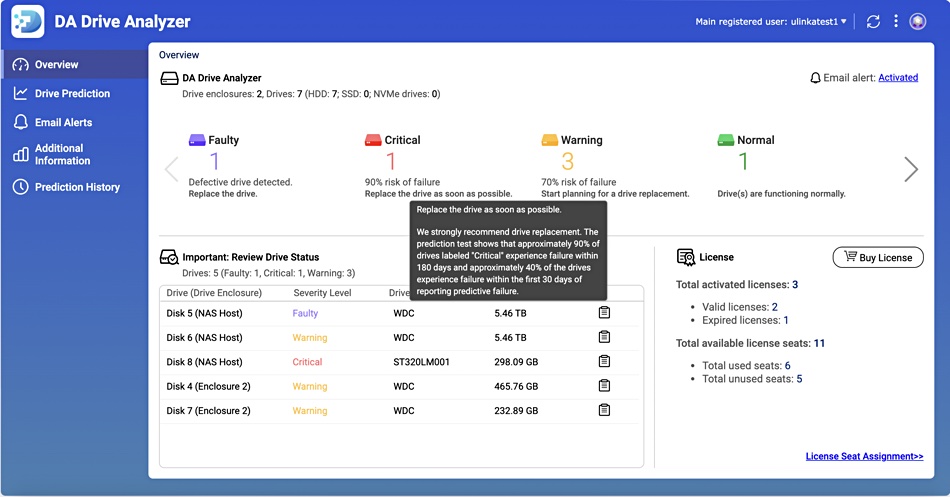Click the 298.09 GB capacity cell

tap(516, 362)
